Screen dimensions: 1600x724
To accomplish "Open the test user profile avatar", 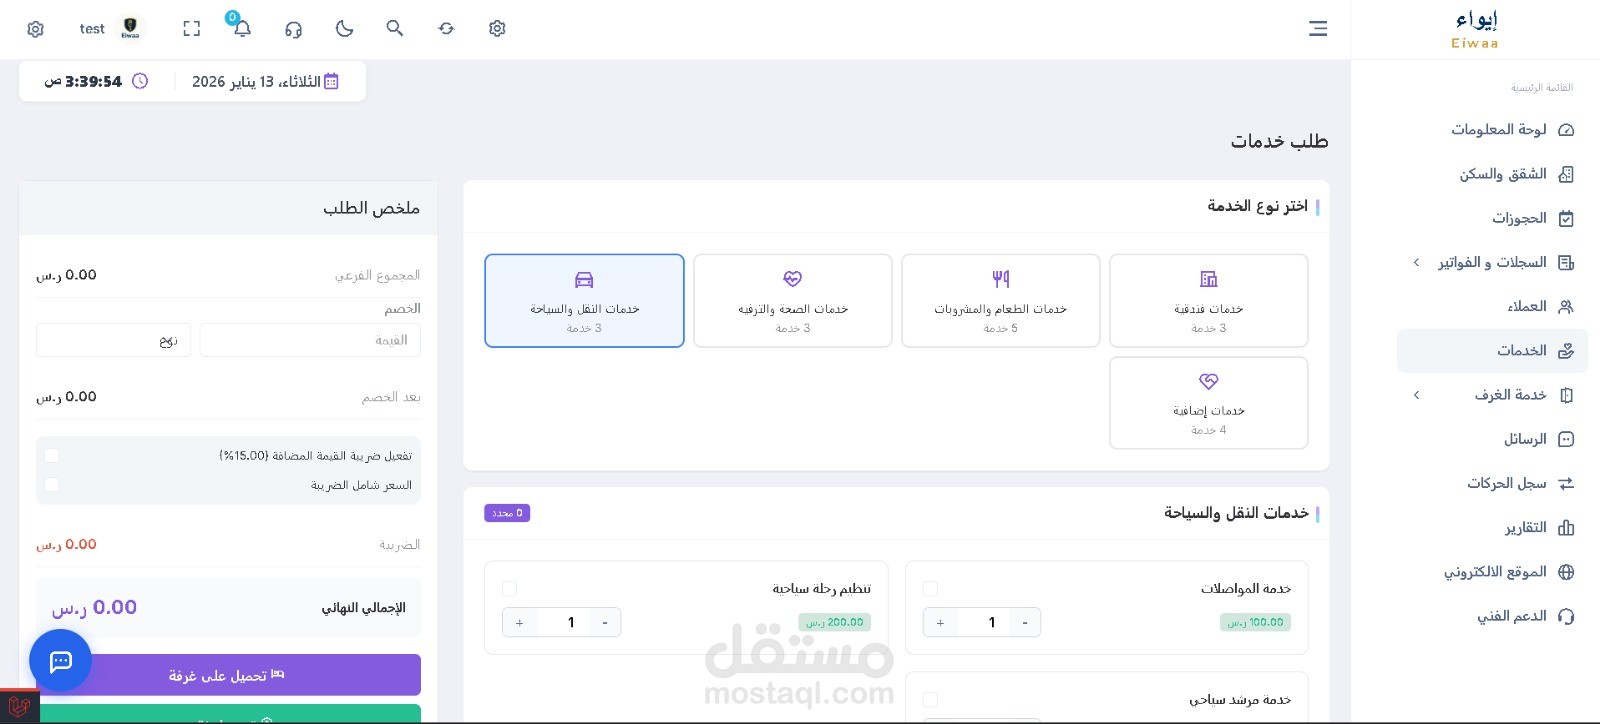I will (130, 28).
